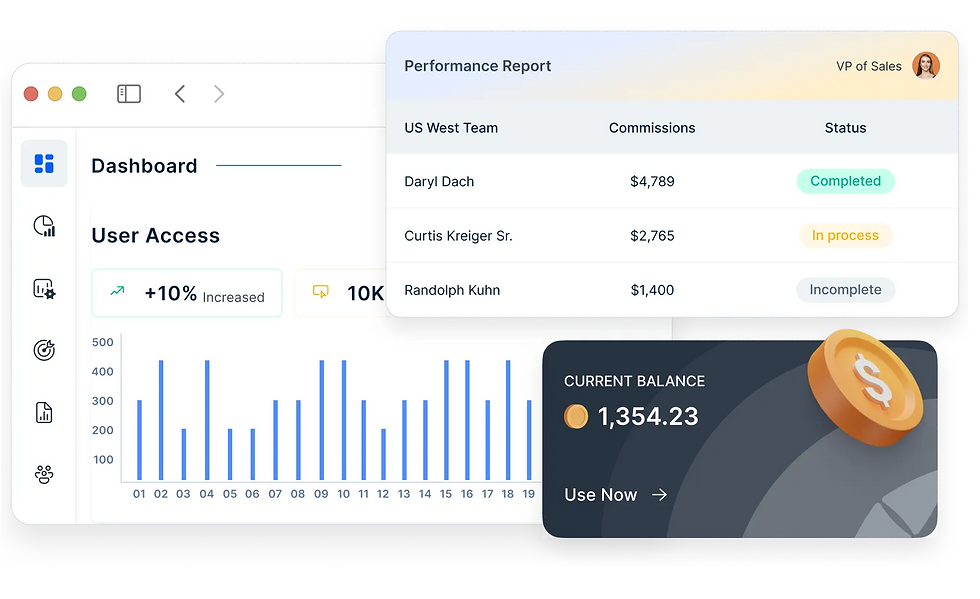Click the $2,765 commission value
This screenshot has width=980, height=599.
click(652, 236)
